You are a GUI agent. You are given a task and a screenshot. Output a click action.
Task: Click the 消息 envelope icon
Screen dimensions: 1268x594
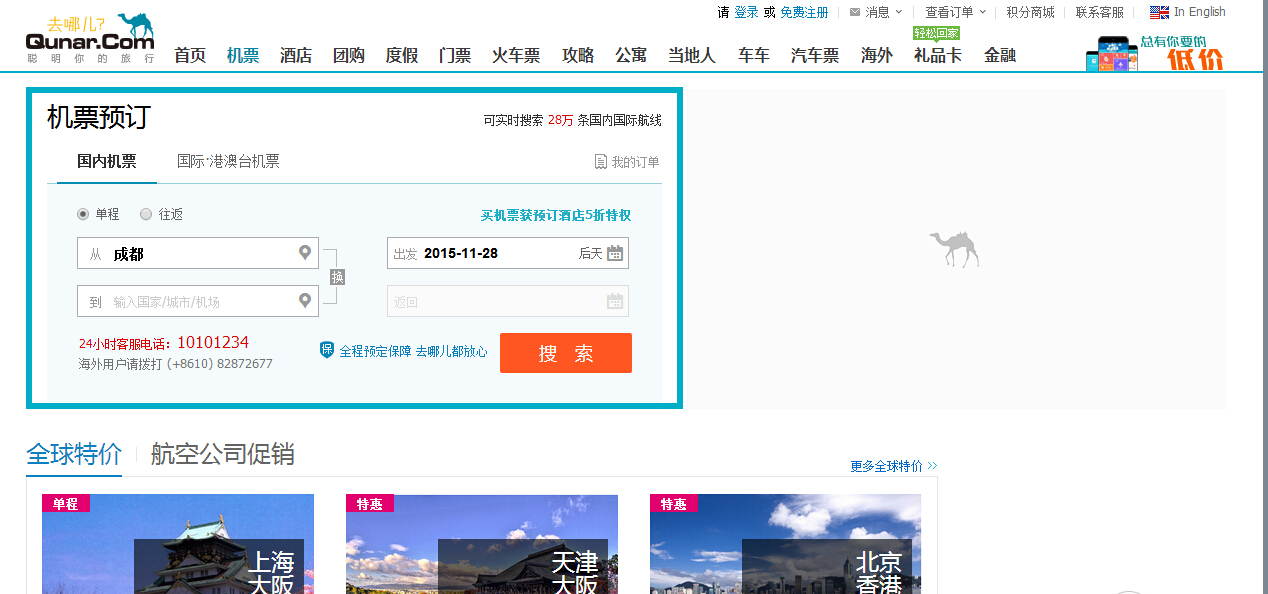855,13
